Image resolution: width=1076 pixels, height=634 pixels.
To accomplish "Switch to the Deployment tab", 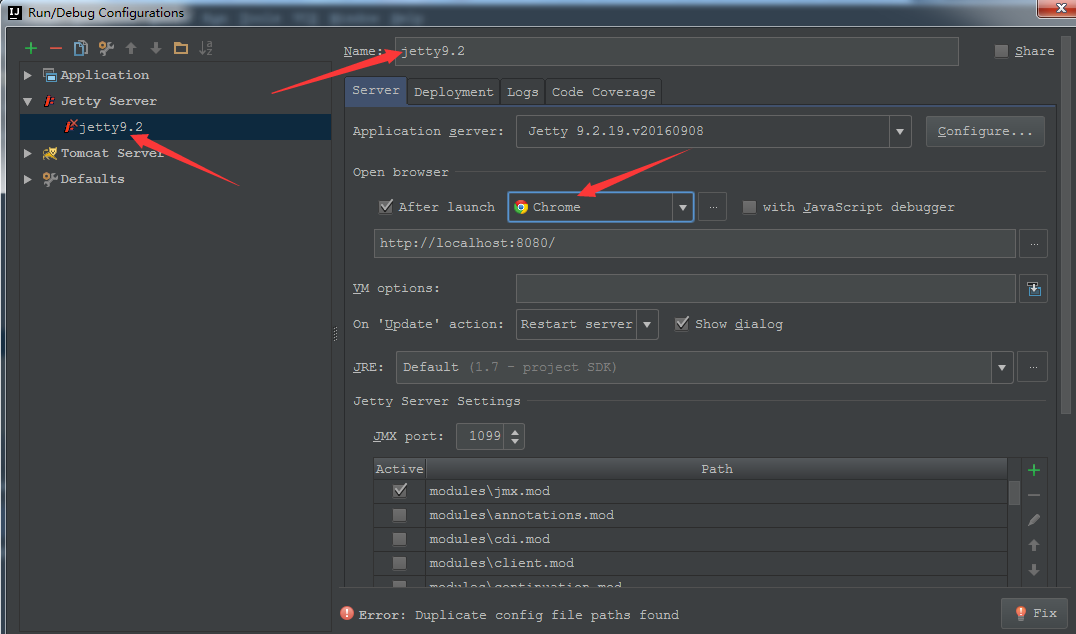I will point(454,92).
